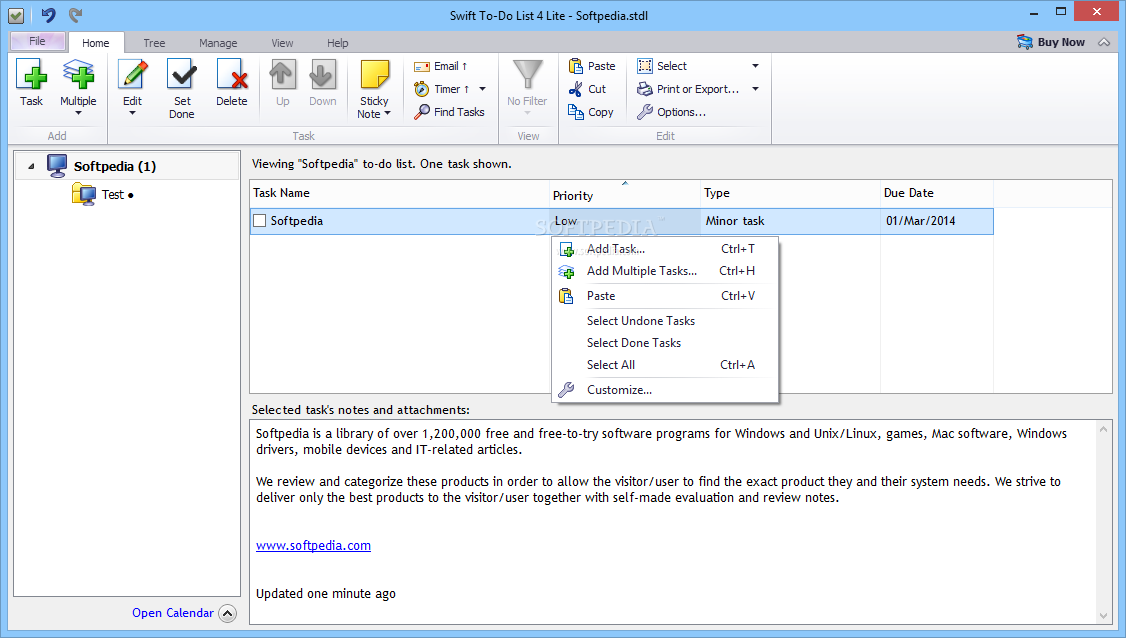Image resolution: width=1126 pixels, height=638 pixels.
Task: Sort by Task Name column header
Action: coord(399,193)
